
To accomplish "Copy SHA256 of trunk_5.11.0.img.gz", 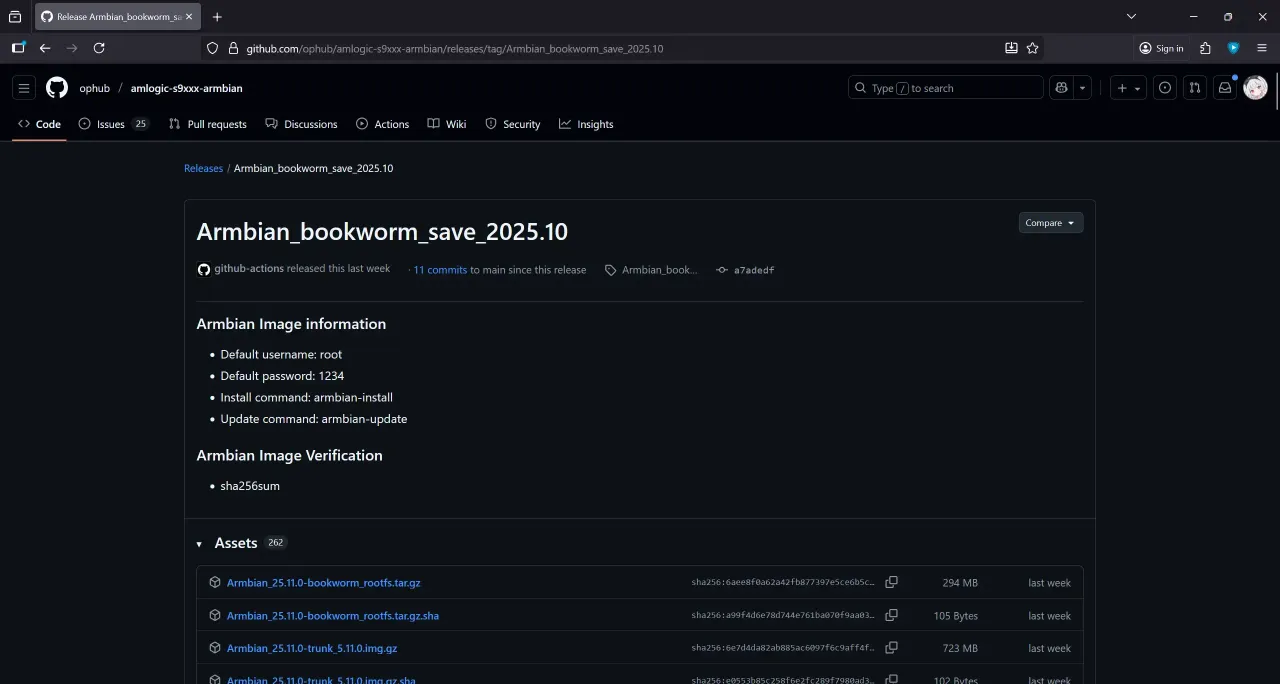I will tap(891, 648).
